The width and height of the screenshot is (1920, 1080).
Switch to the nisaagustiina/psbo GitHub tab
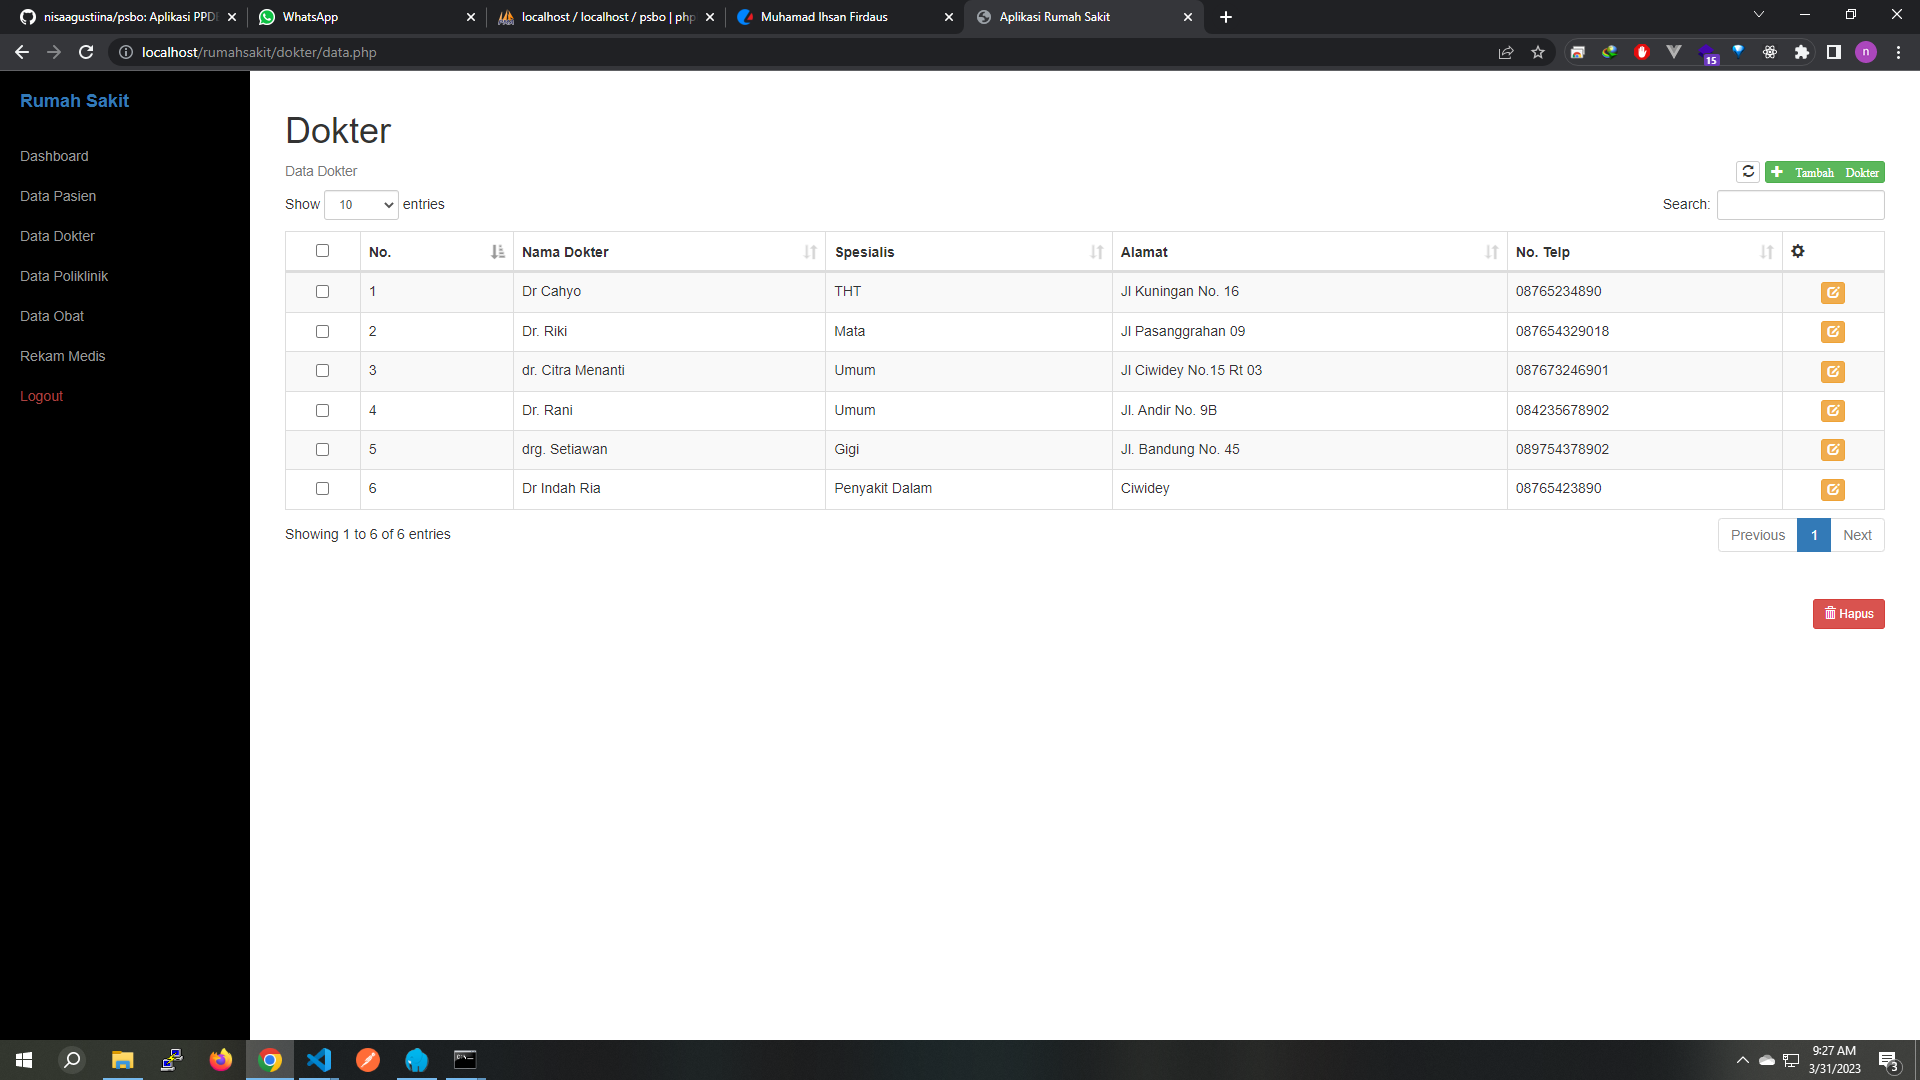pyautogui.click(x=127, y=17)
